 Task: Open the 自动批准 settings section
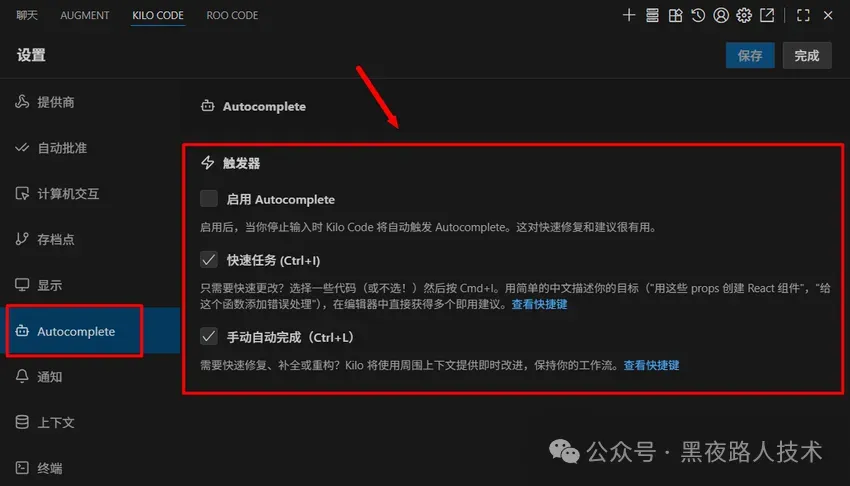[89, 147]
